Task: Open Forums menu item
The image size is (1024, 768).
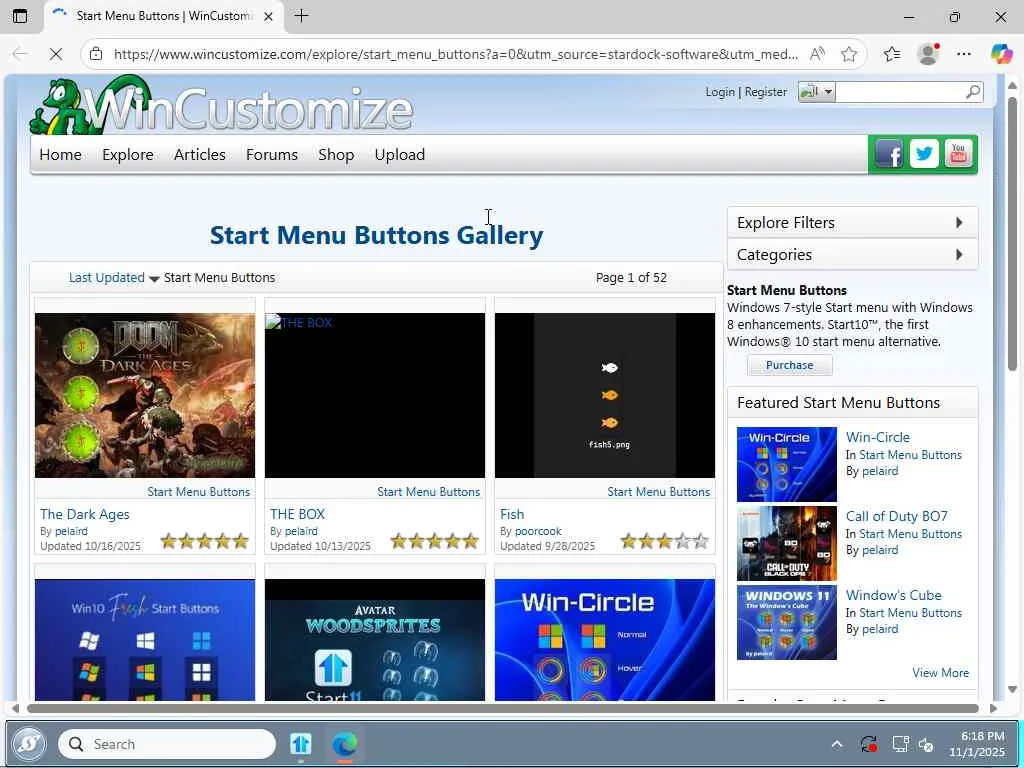Action: point(272,155)
